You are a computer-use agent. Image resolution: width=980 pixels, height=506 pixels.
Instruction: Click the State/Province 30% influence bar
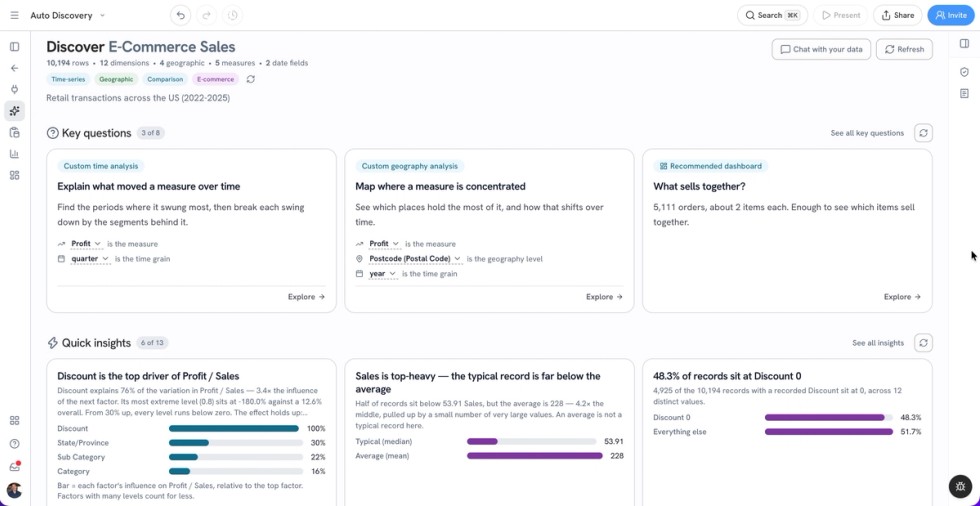(234, 443)
